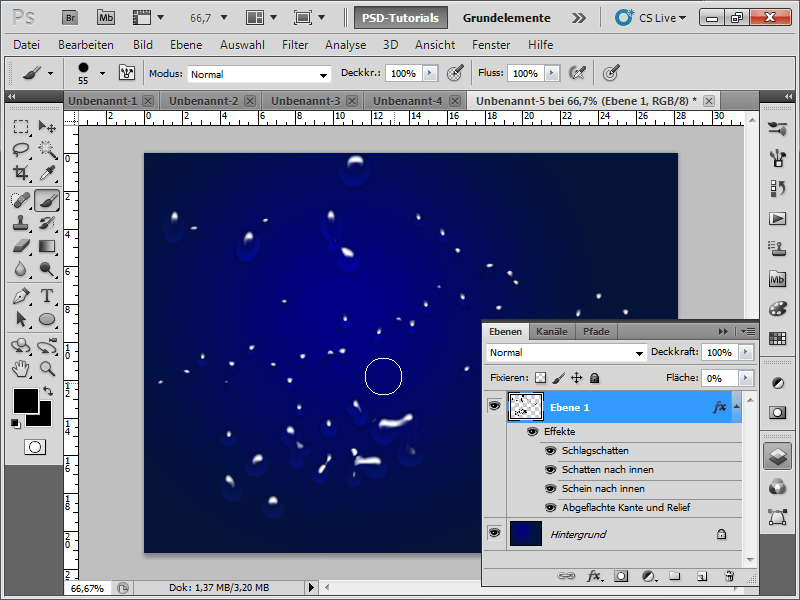Open CS Live services
The image size is (800, 600).
point(650,18)
